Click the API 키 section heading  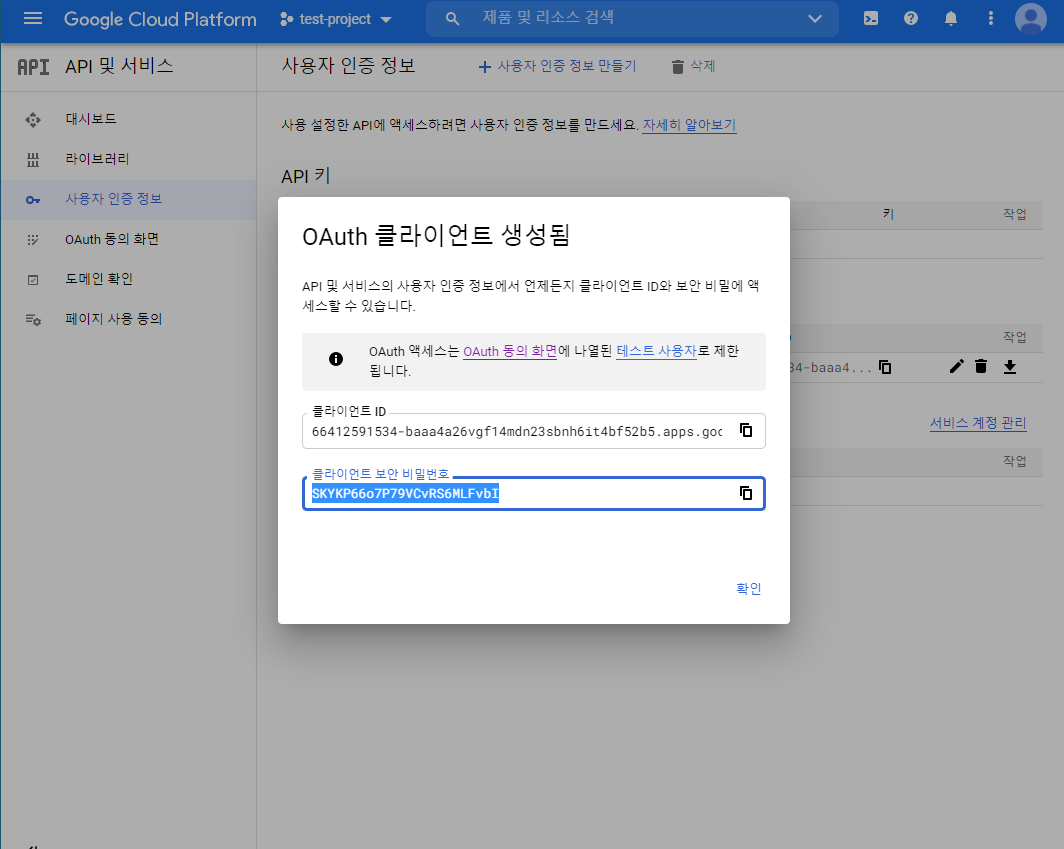tap(305, 176)
